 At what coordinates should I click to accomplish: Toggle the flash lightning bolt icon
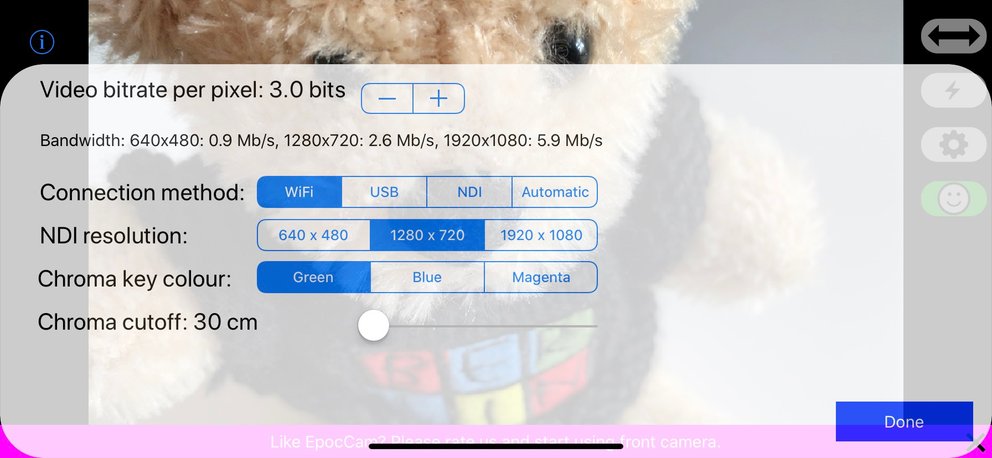click(x=953, y=90)
